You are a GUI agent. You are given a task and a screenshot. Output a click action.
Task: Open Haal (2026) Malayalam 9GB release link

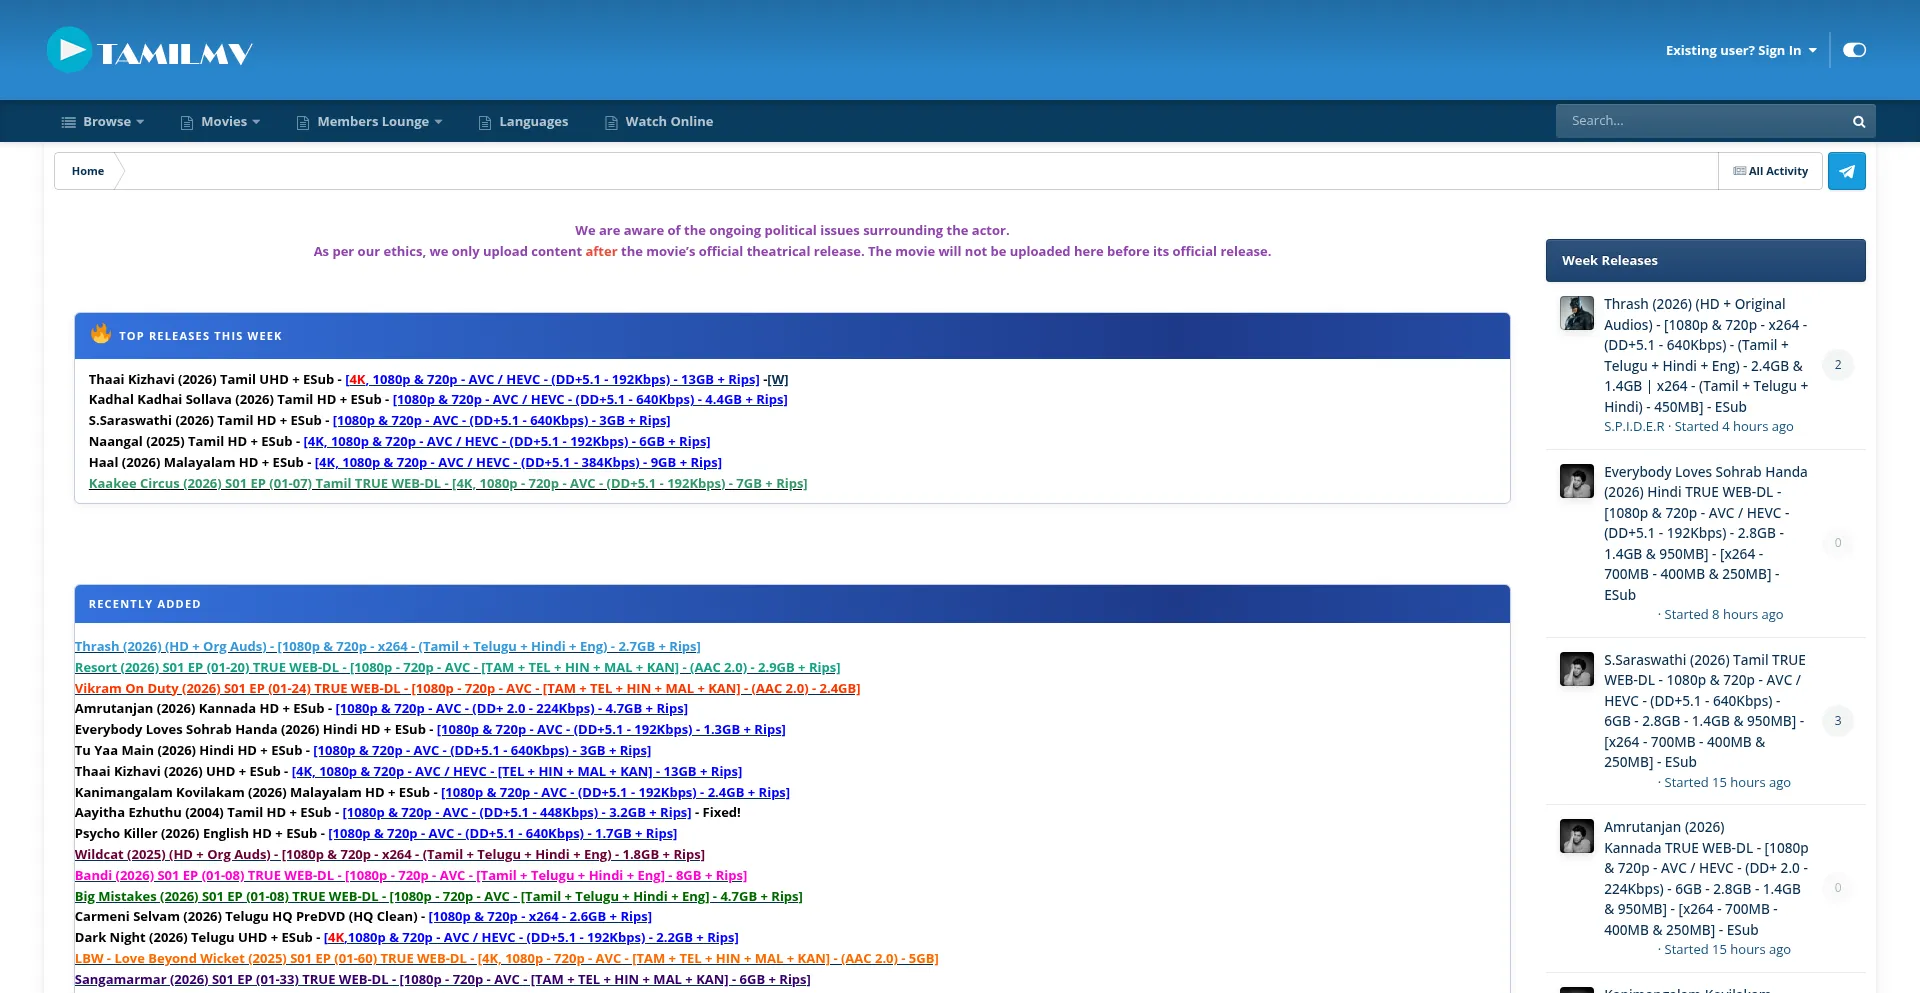pyautogui.click(x=518, y=463)
